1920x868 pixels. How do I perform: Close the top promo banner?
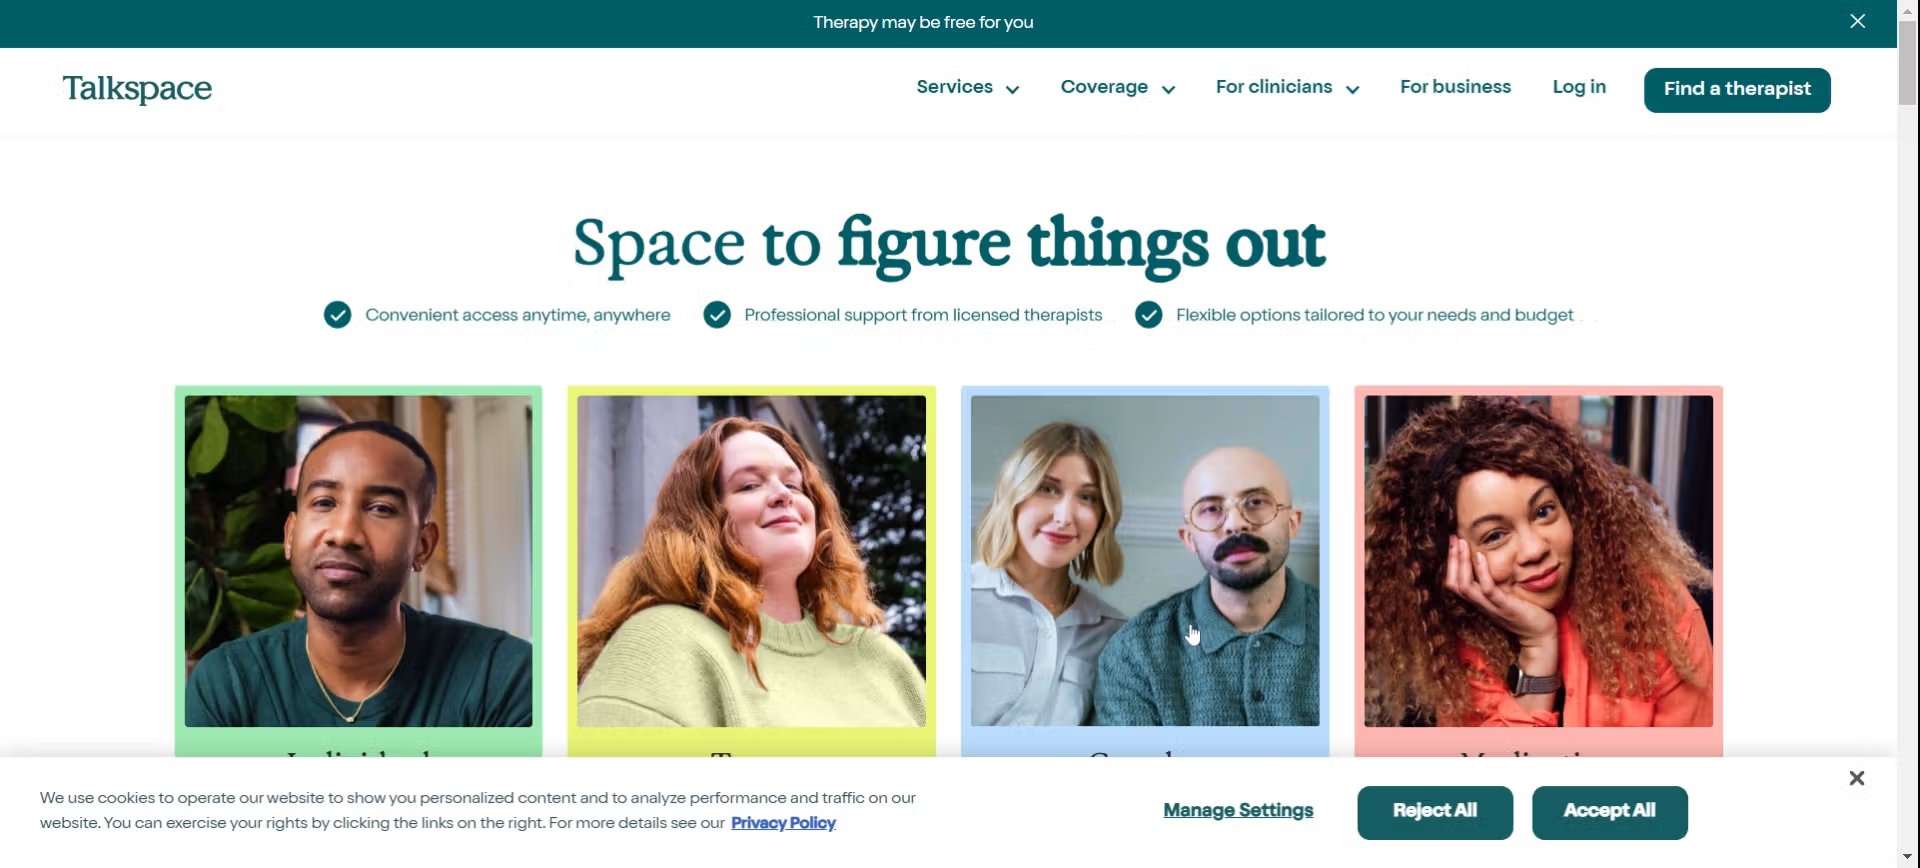(1857, 21)
